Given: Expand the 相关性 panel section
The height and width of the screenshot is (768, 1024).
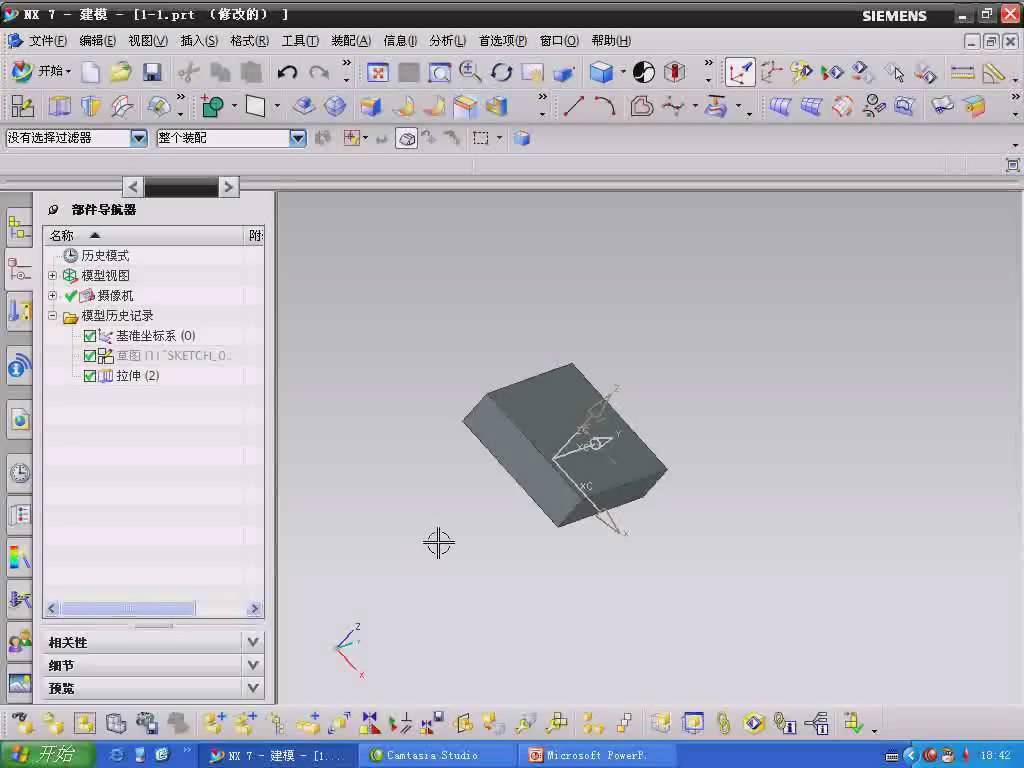Looking at the screenshot, I should tap(253, 642).
